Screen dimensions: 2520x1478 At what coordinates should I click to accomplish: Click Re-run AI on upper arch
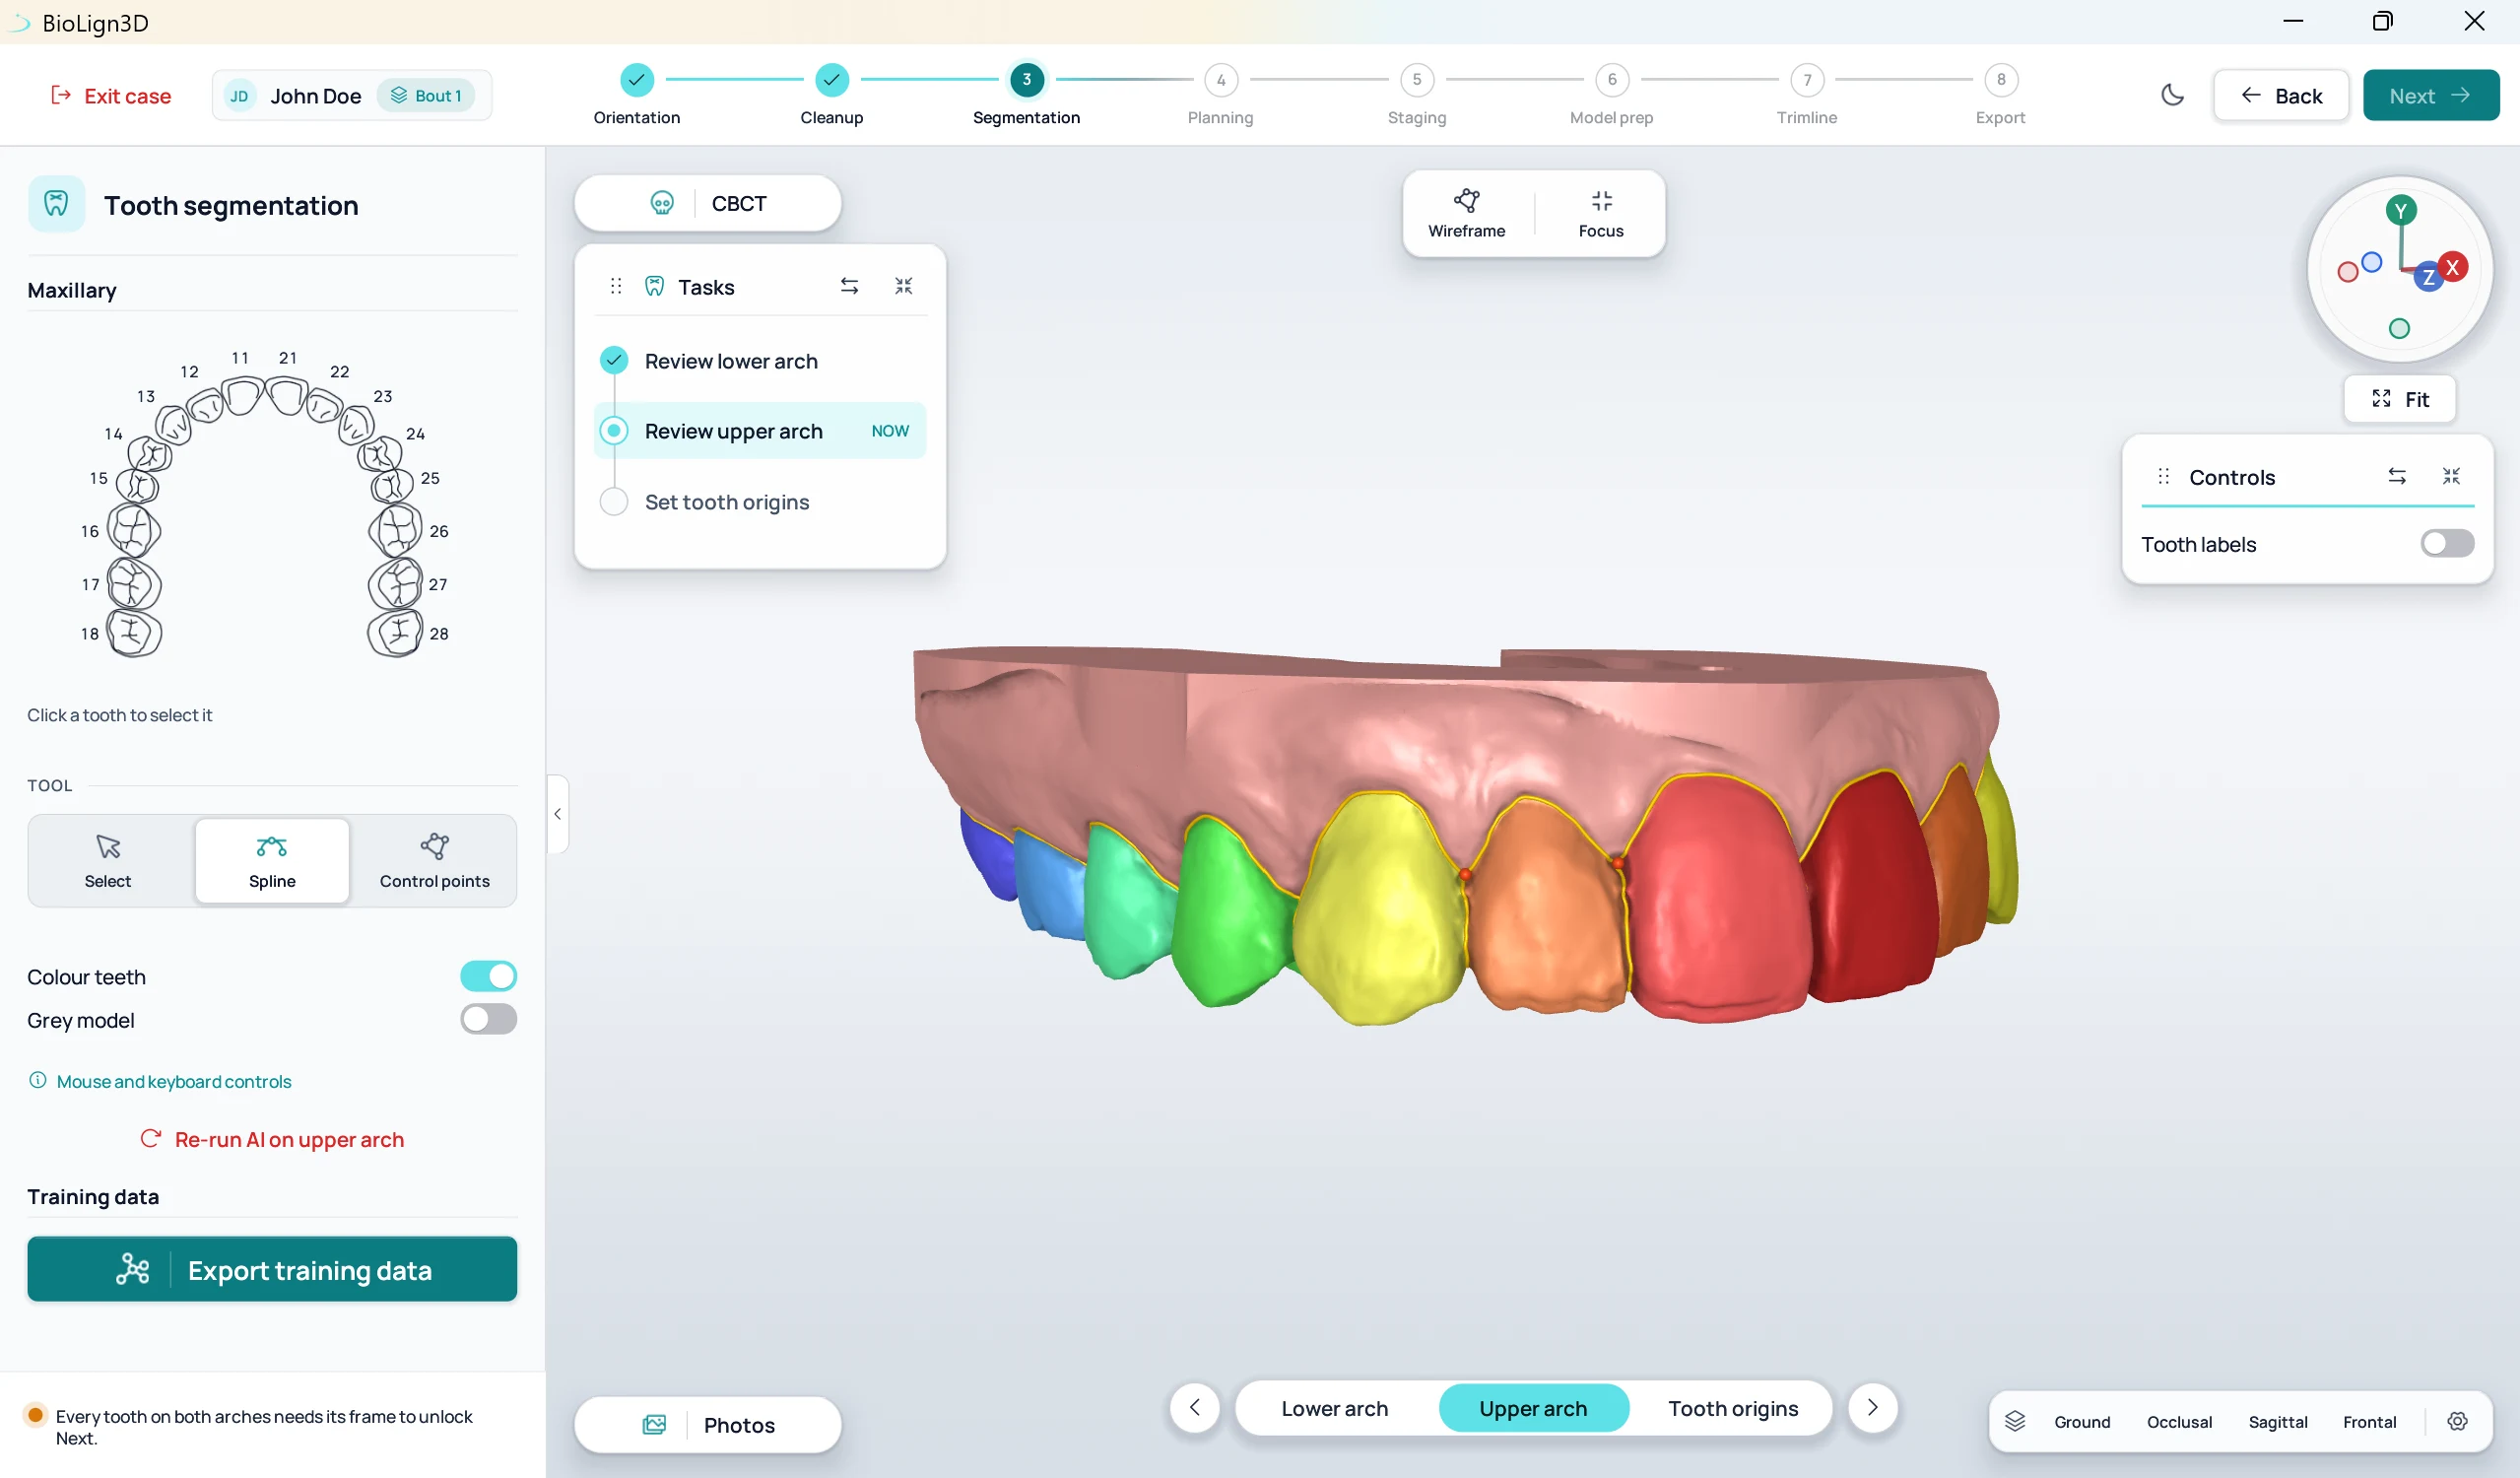tap(272, 1139)
